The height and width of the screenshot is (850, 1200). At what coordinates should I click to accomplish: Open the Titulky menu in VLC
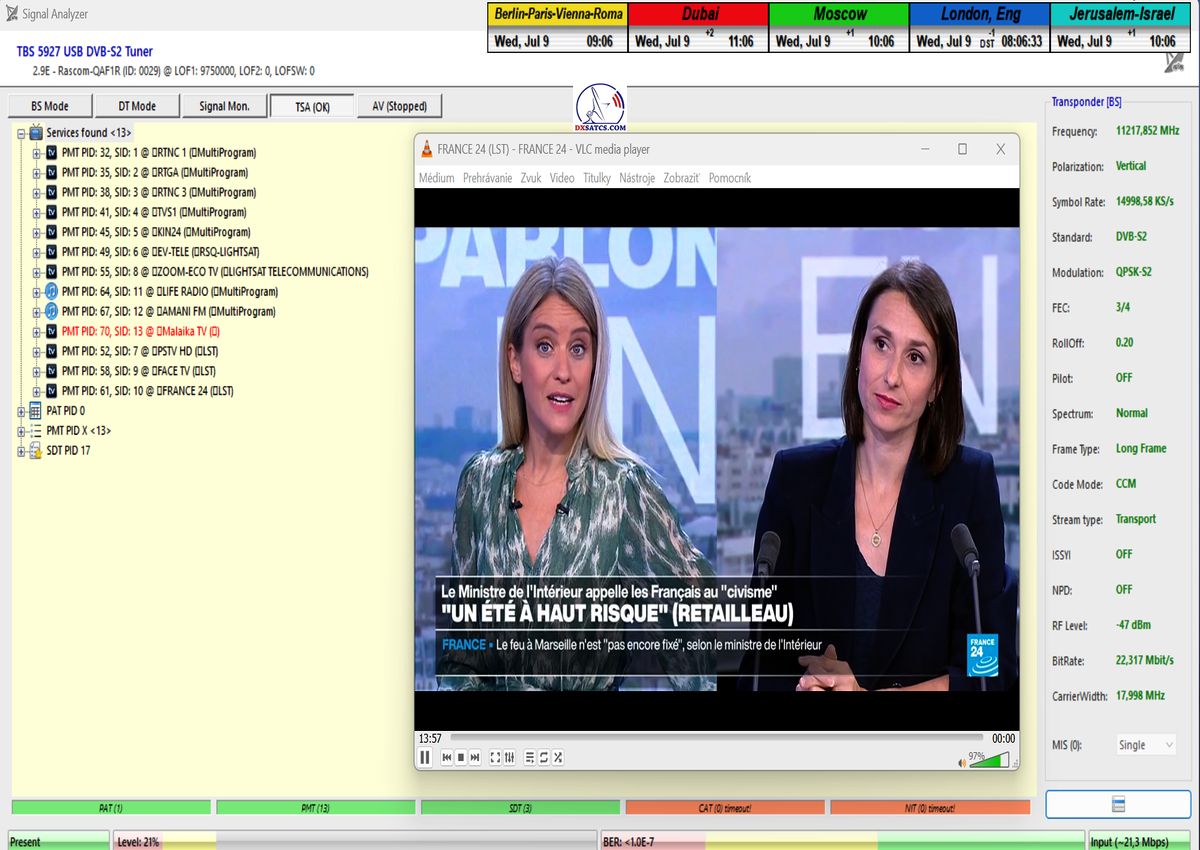(596, 178)
